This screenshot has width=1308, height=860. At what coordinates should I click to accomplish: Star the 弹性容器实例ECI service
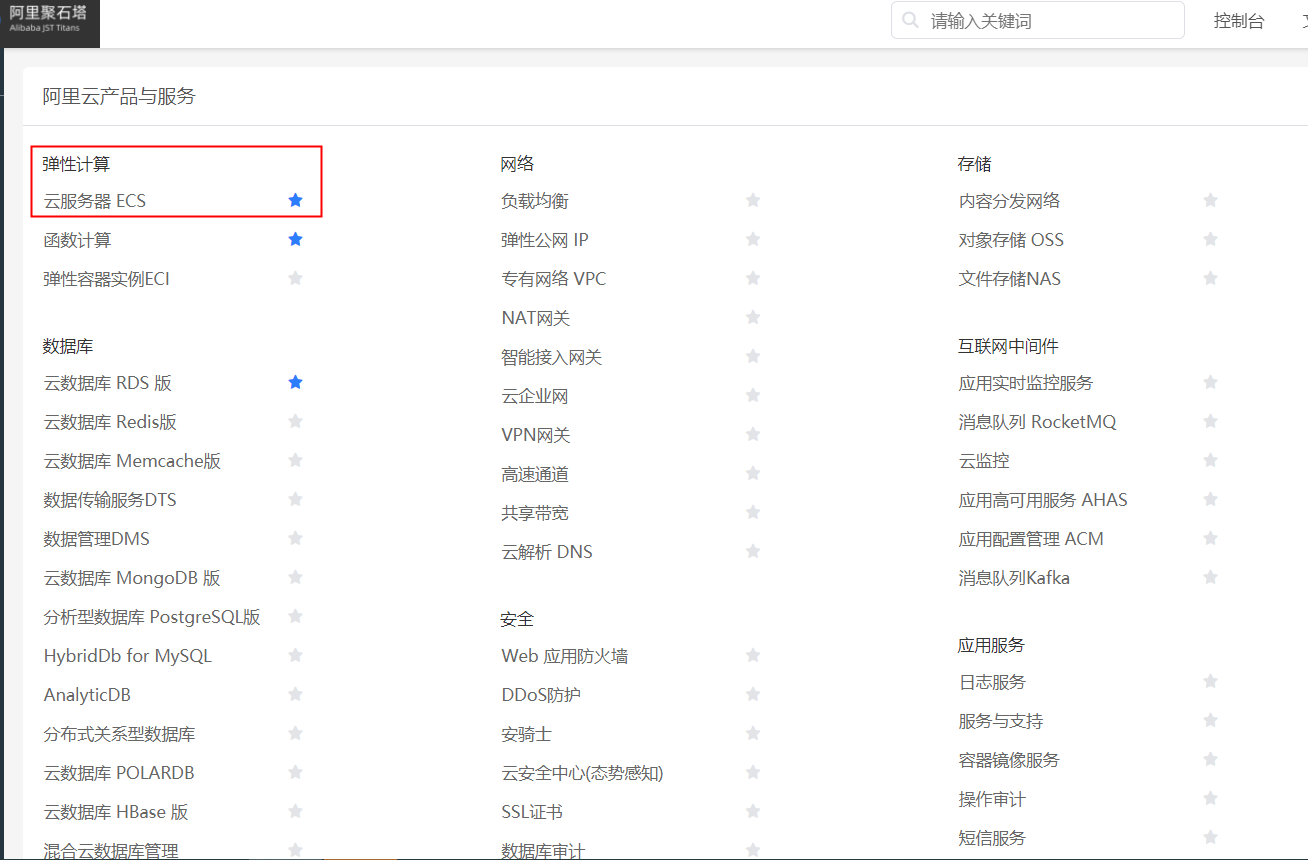[295, 279]
